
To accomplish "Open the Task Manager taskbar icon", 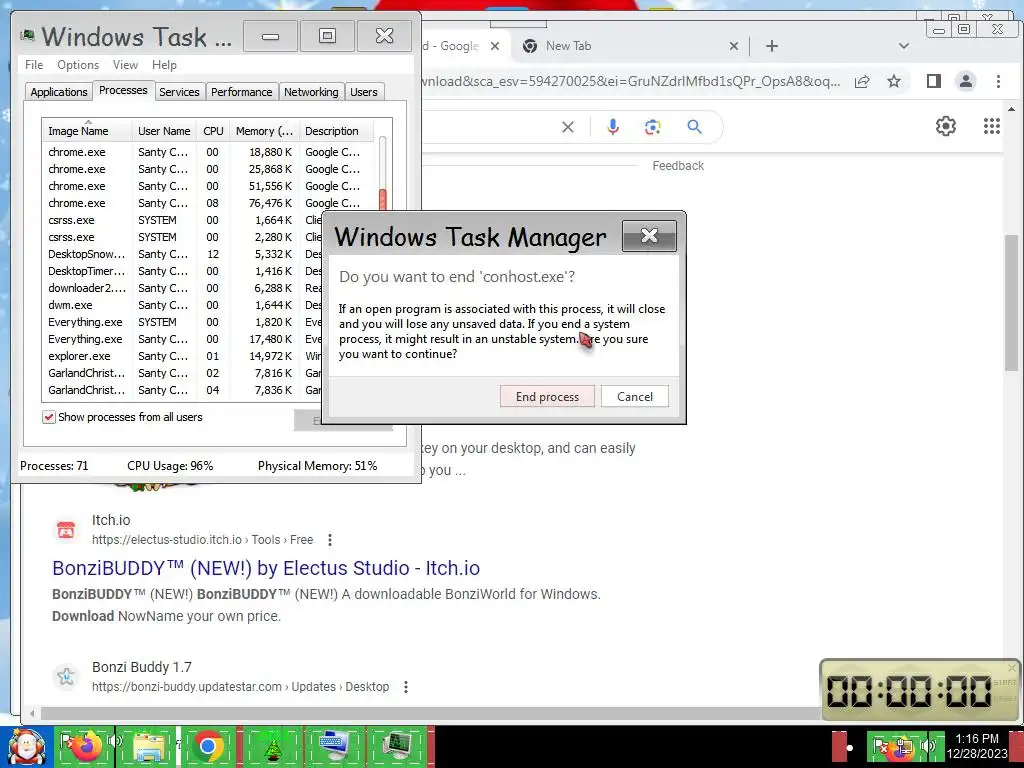I will 397,746.
